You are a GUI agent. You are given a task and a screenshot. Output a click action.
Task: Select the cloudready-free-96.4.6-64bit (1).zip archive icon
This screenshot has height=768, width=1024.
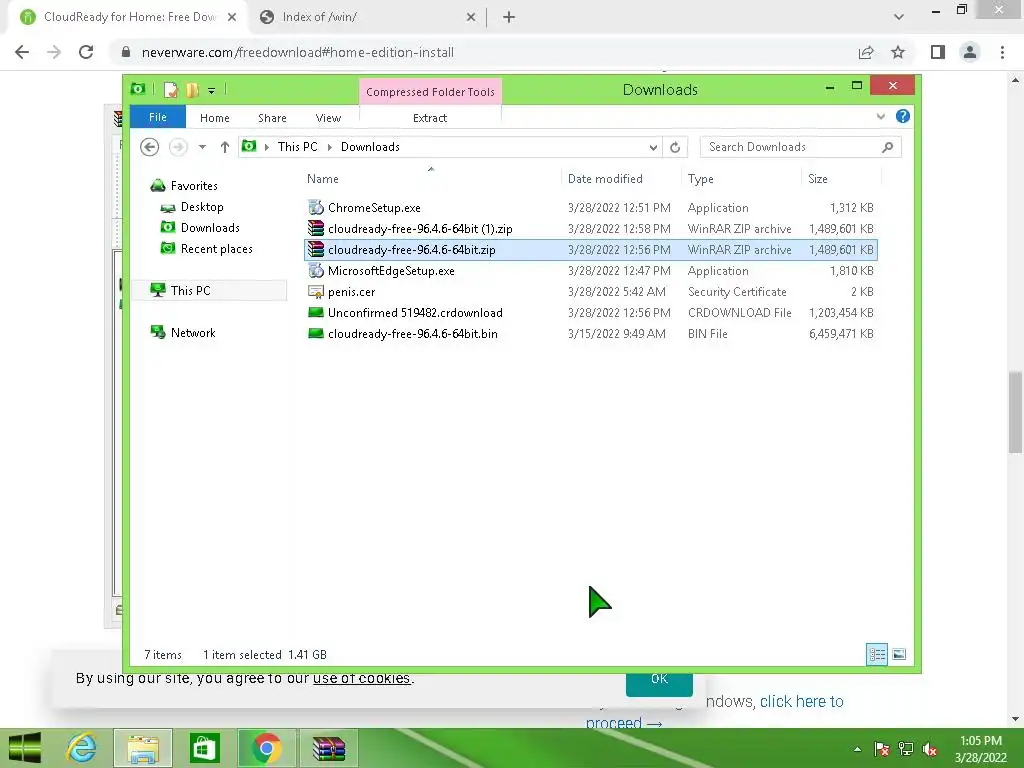point(316,229)
